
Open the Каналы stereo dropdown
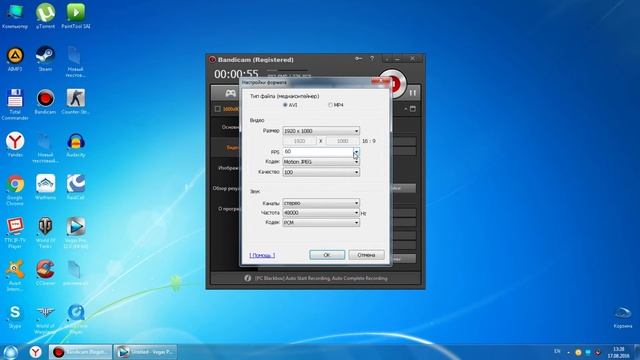coord(321,203)
